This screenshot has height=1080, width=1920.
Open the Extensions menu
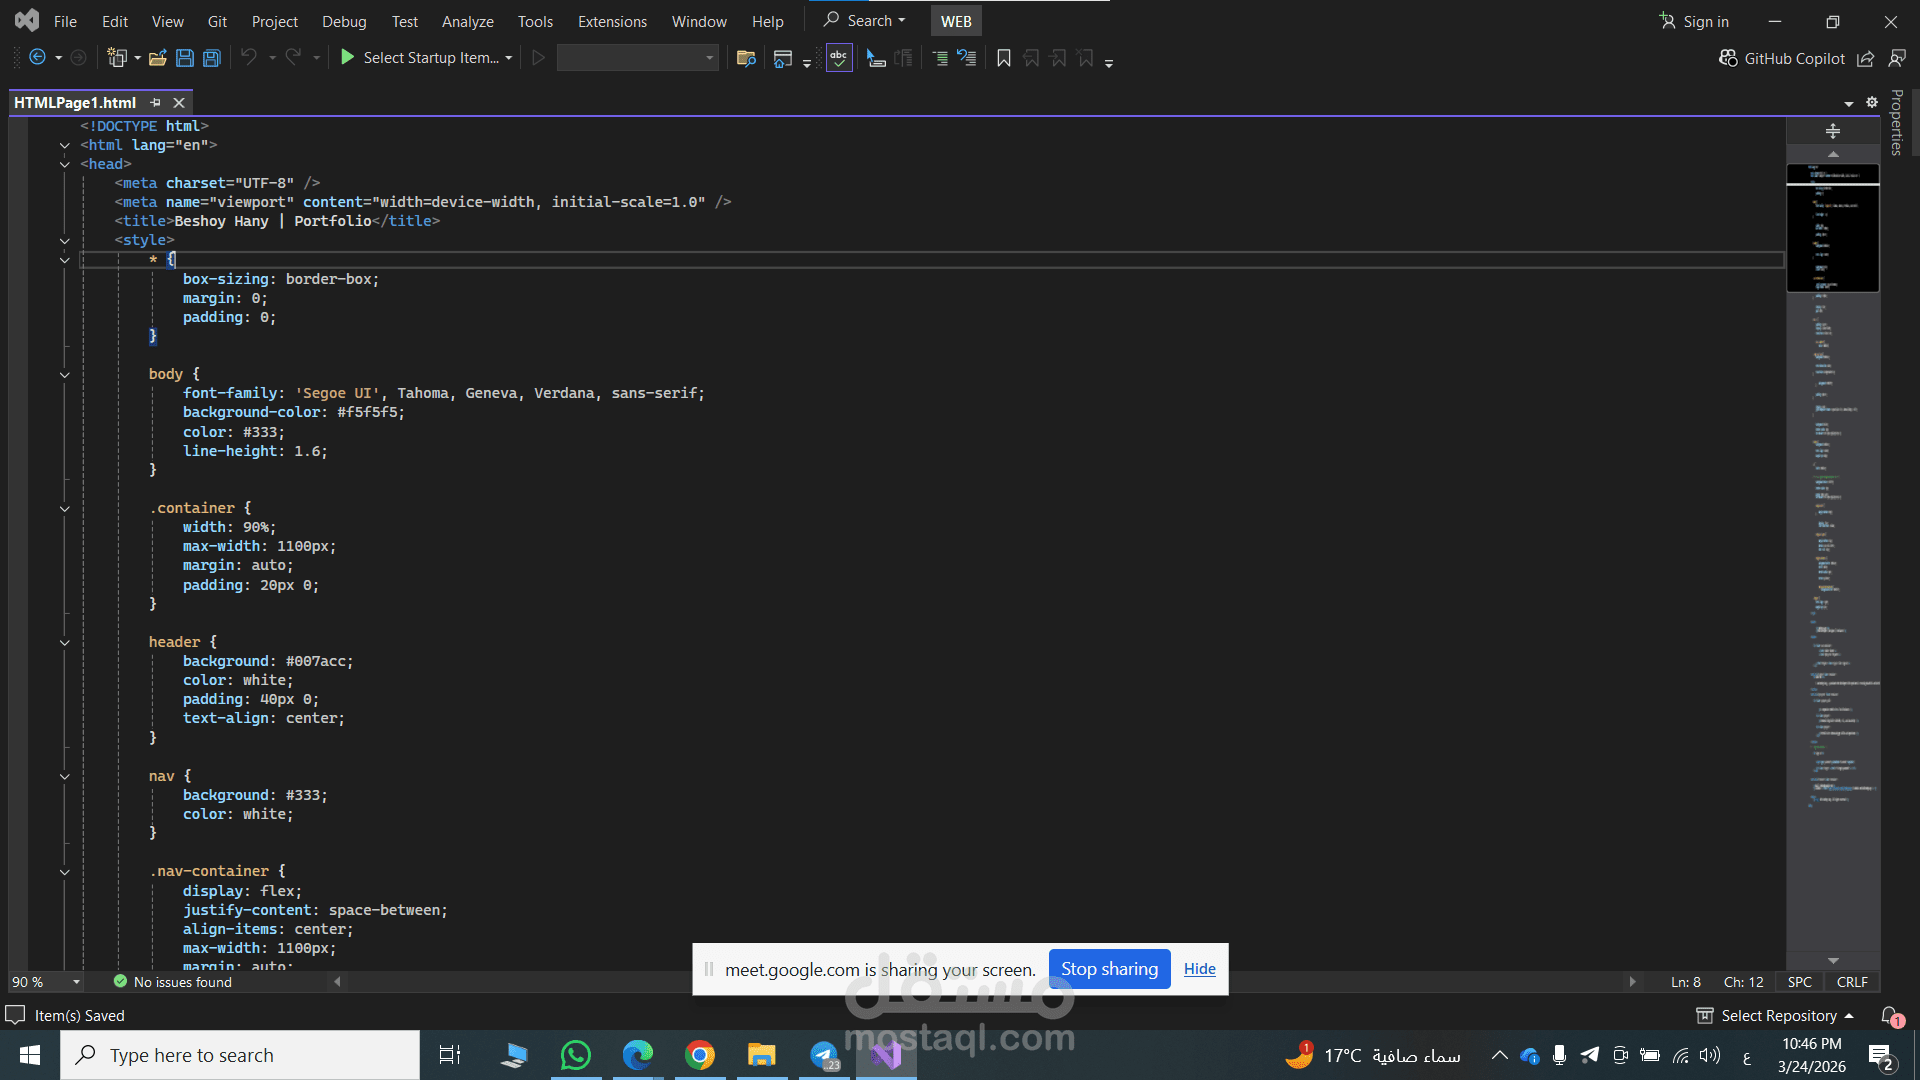click(x=612, y=21)
